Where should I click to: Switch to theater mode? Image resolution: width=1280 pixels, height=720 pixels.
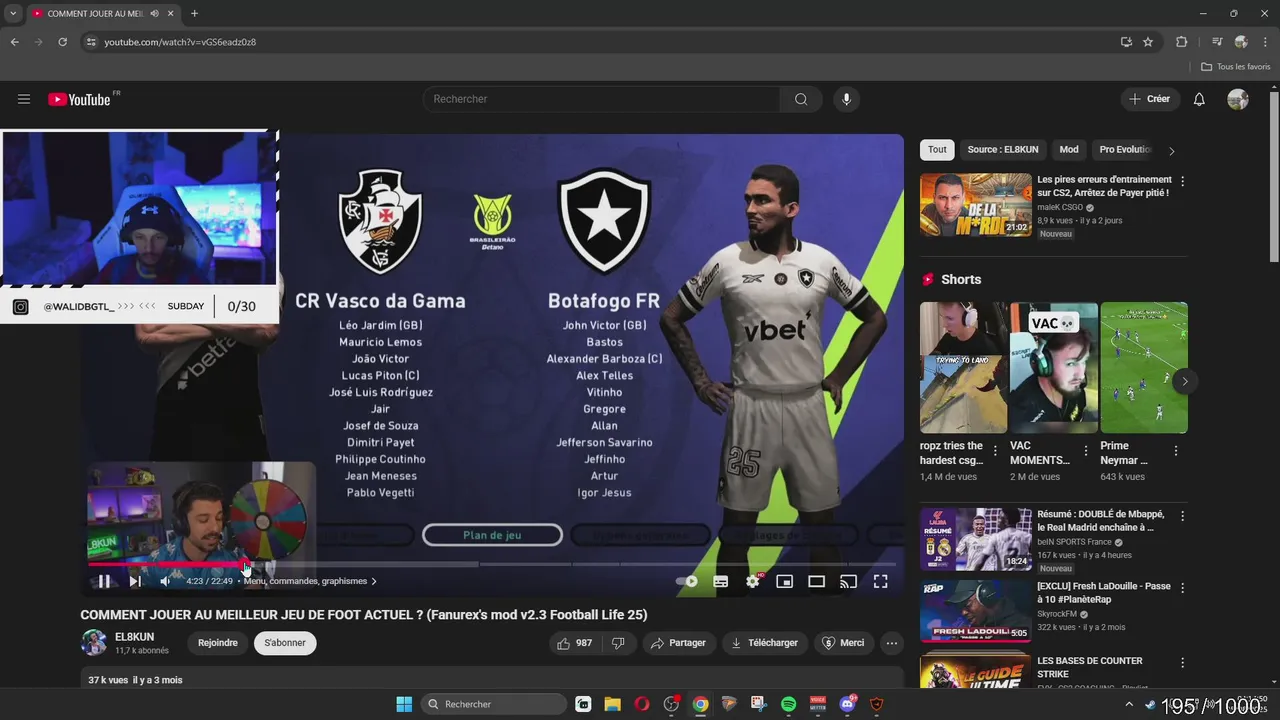click(x=816, y=581)
